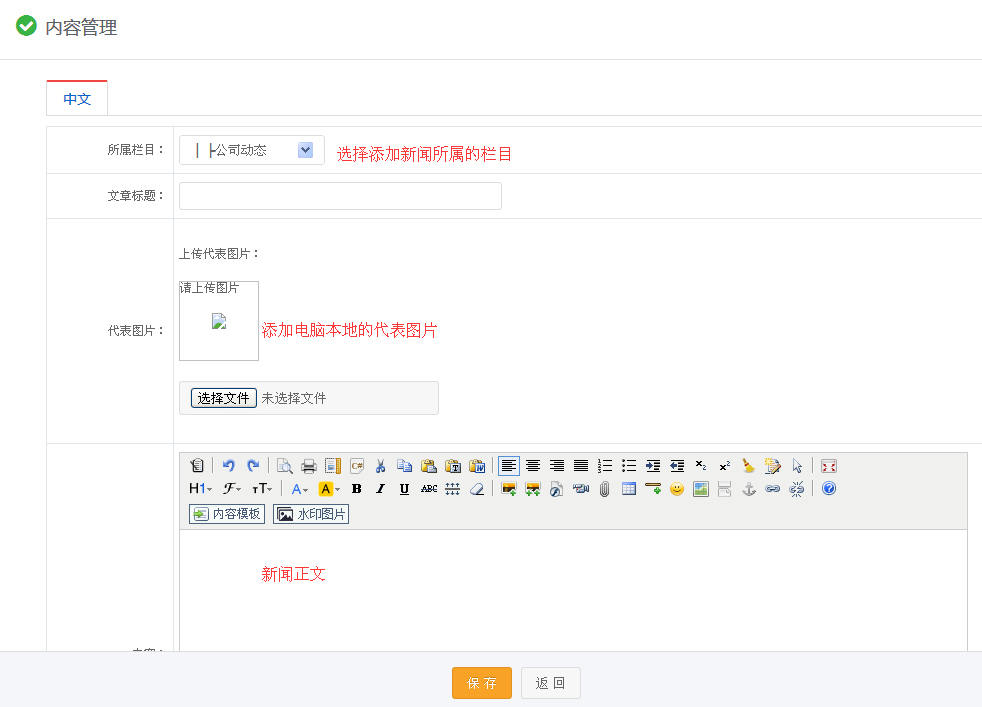
Task: Toggle underline formatting
Action: click(x=404, y=489)
